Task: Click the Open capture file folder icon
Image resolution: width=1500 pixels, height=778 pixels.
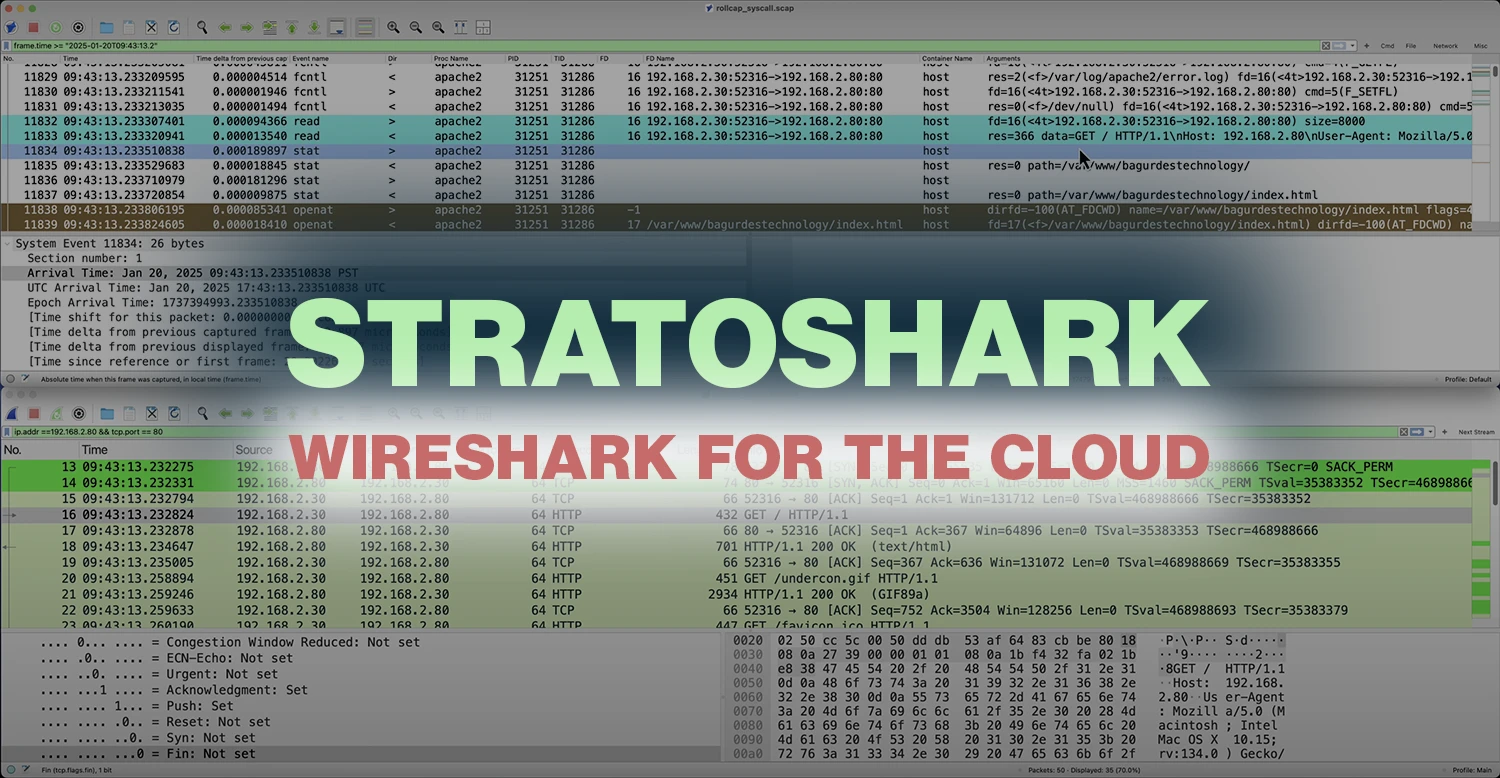Action: (106, 27)
